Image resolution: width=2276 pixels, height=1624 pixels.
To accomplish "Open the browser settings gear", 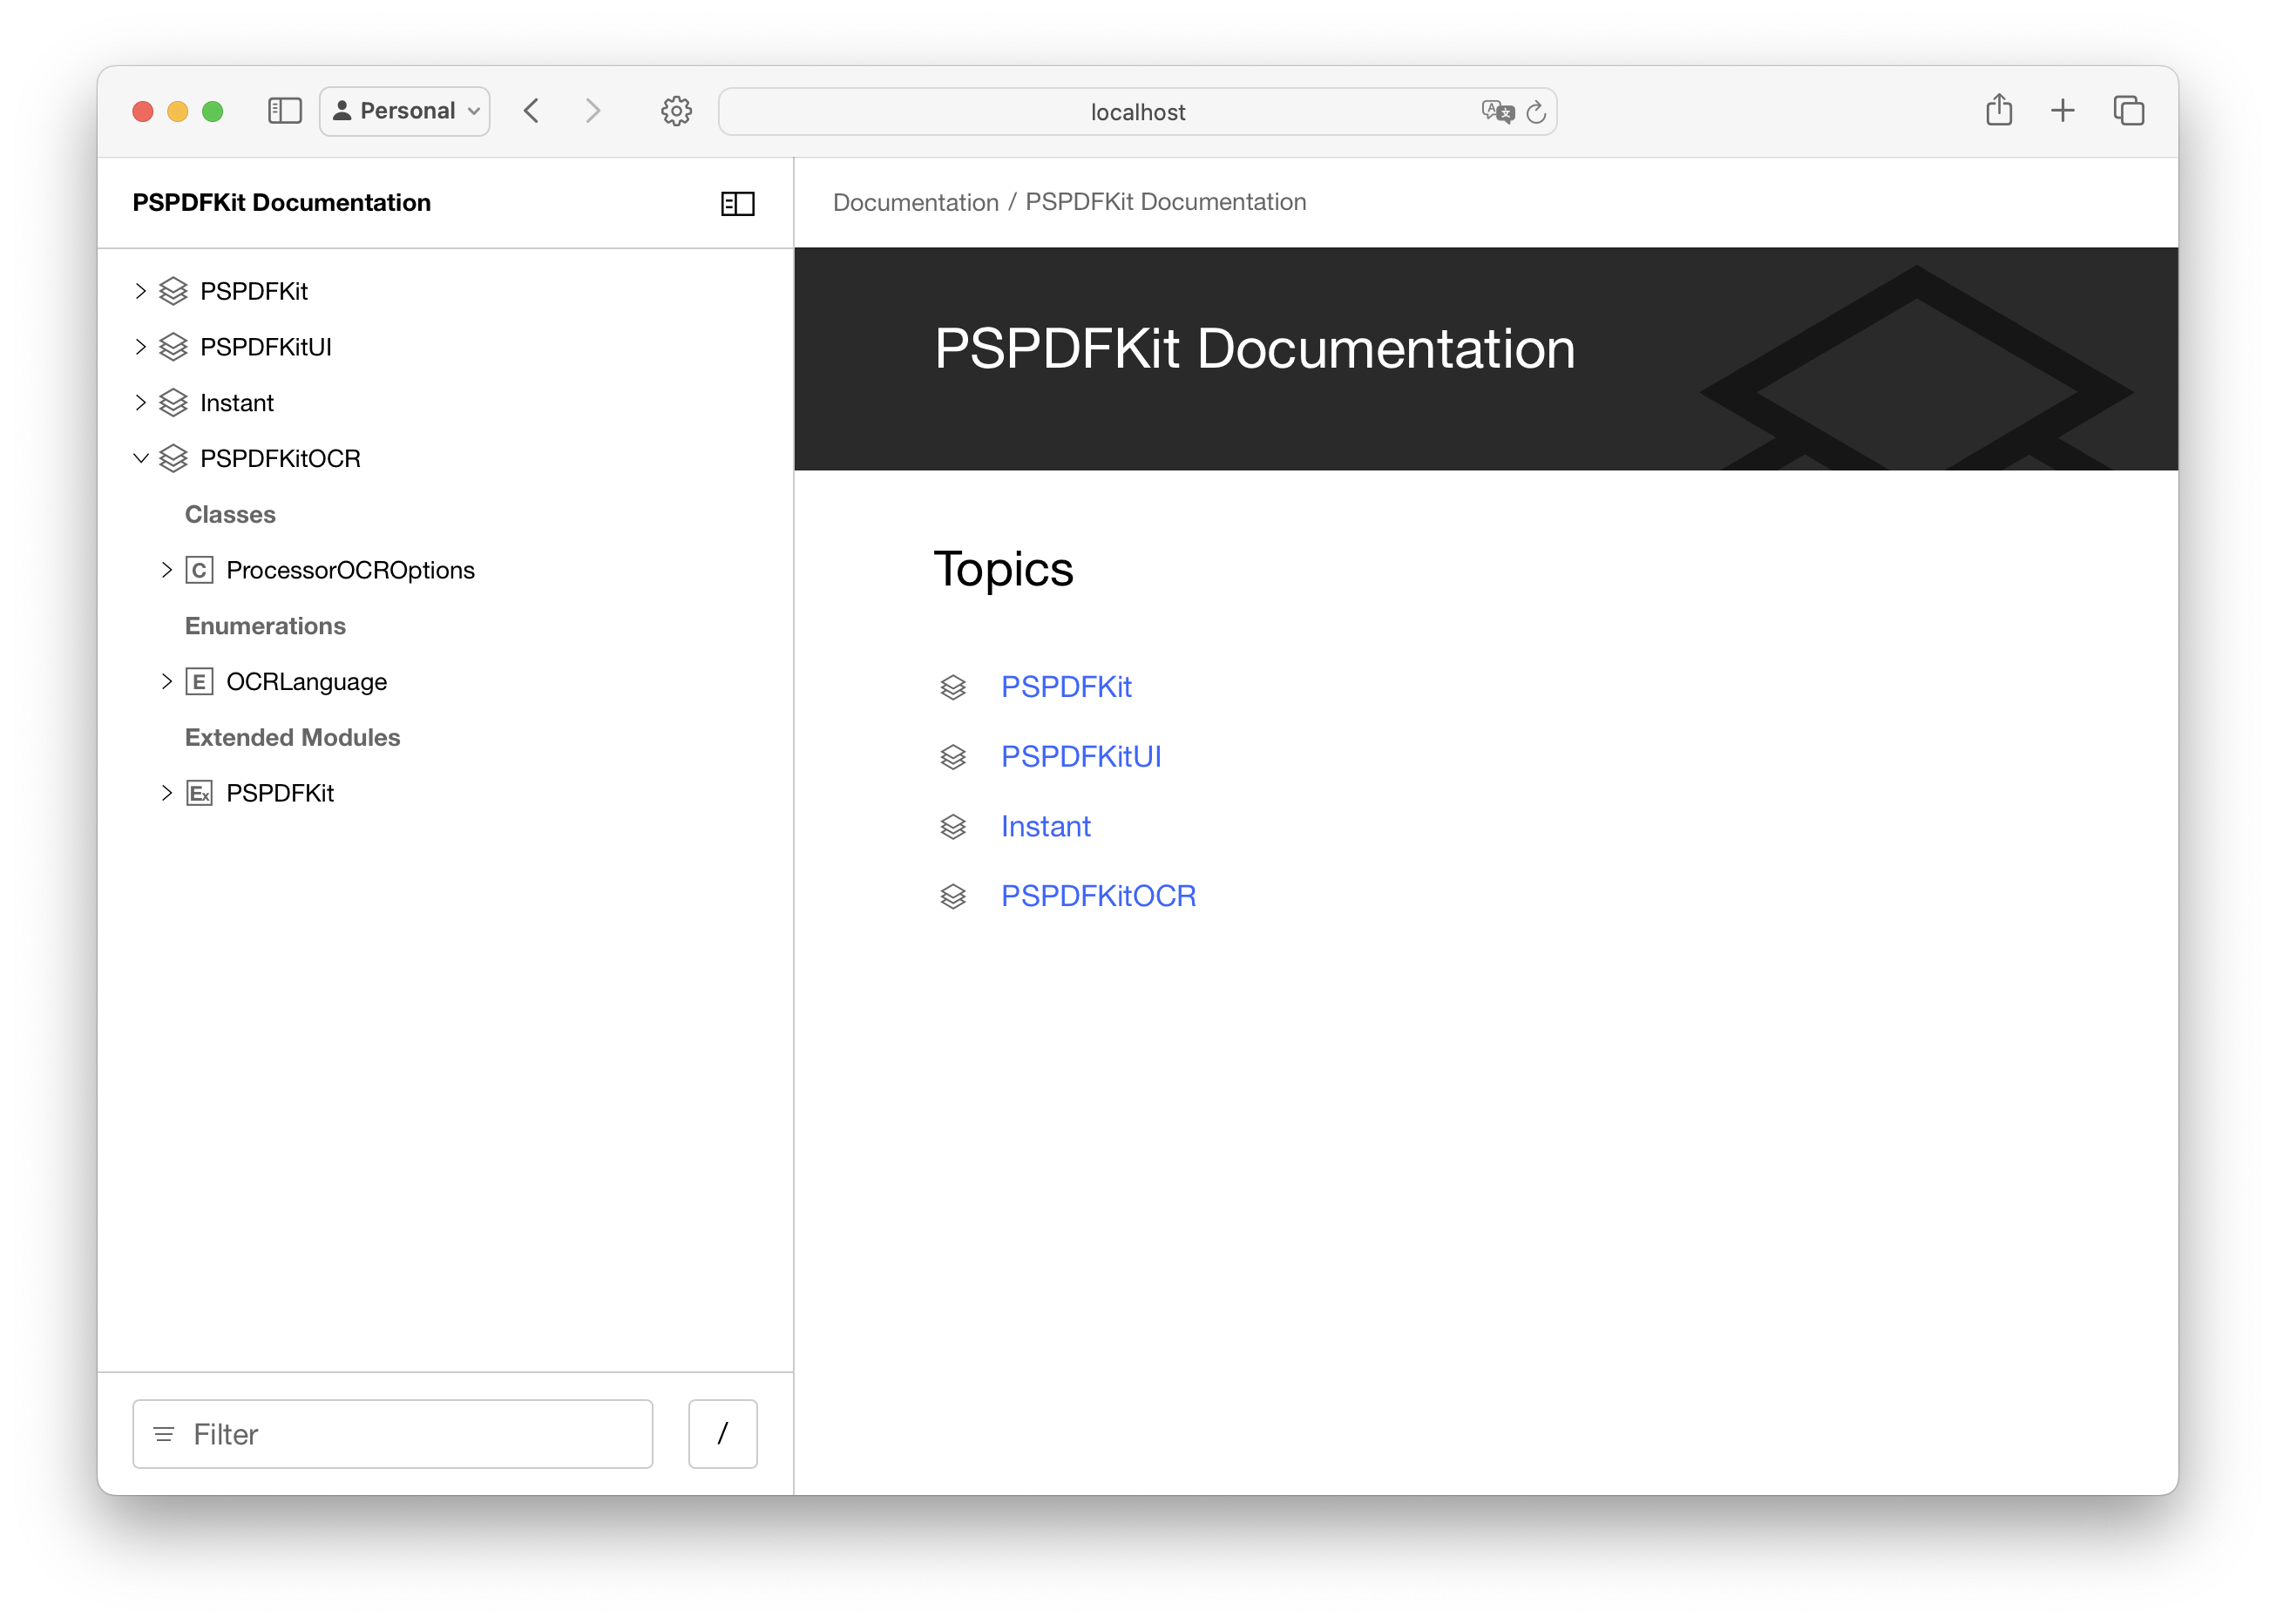I will (676, 111).
